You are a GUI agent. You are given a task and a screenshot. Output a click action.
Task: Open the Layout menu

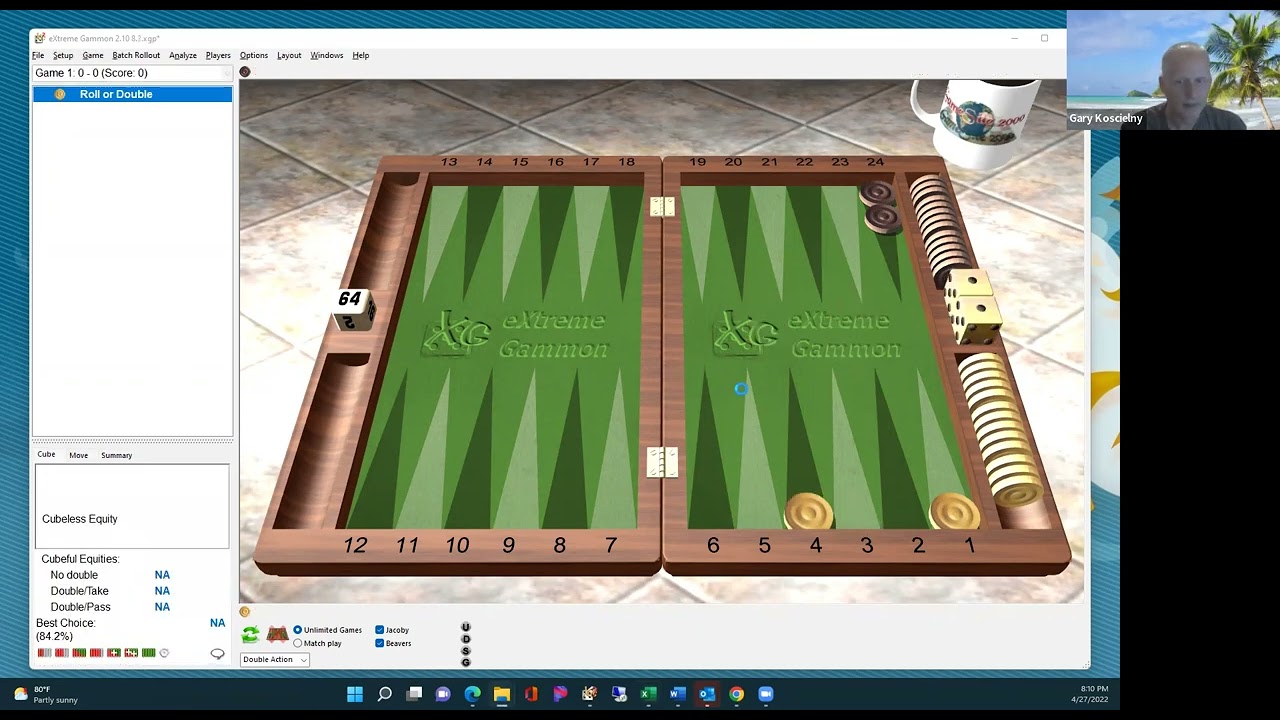289,55
